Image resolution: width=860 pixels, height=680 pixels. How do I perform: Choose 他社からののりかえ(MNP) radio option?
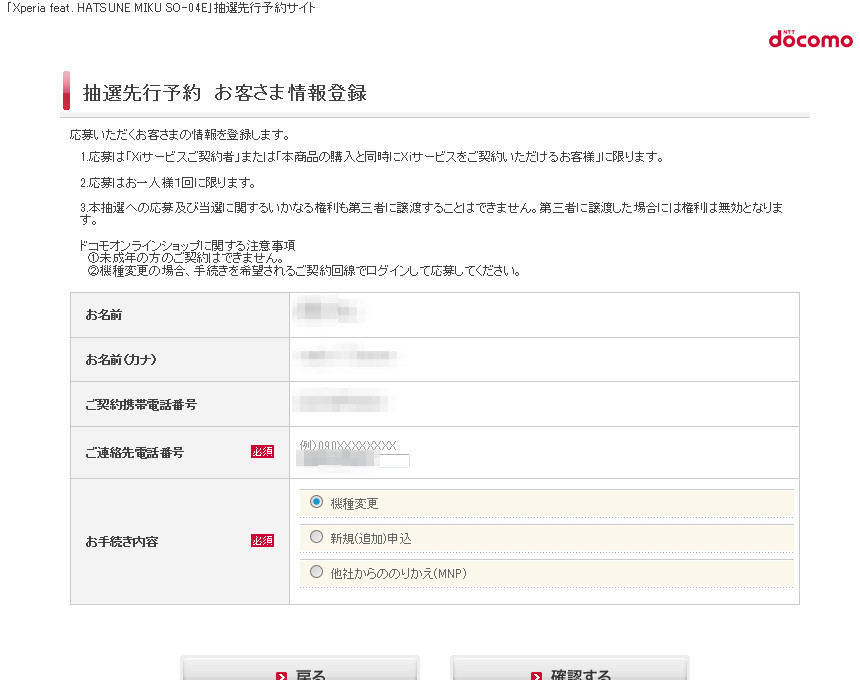point(316,572)
